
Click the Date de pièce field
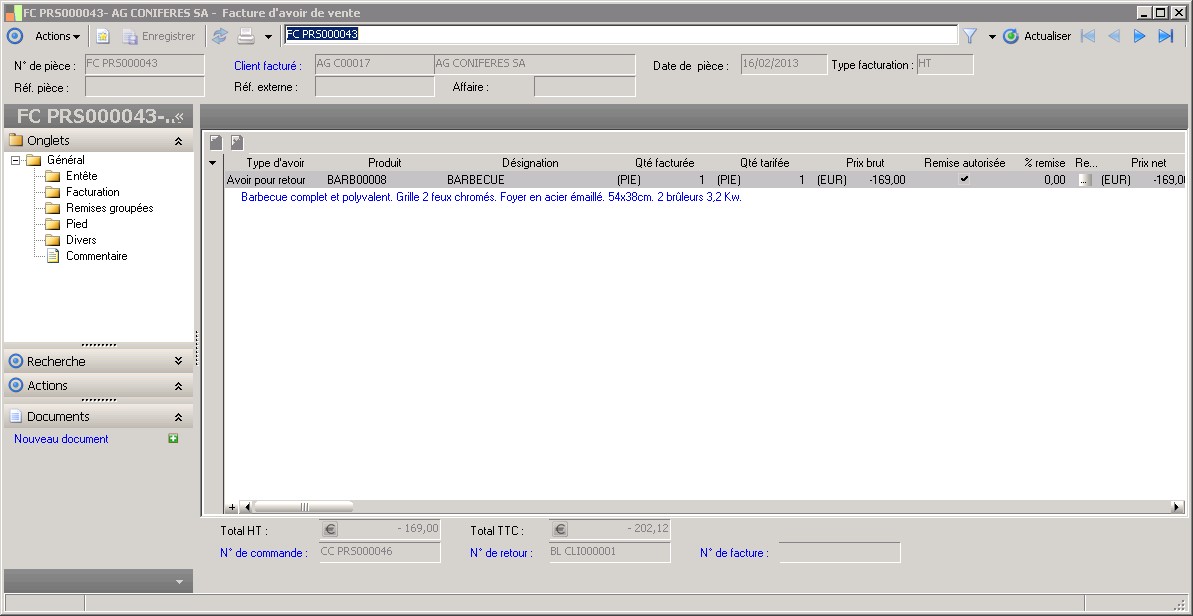784,65
